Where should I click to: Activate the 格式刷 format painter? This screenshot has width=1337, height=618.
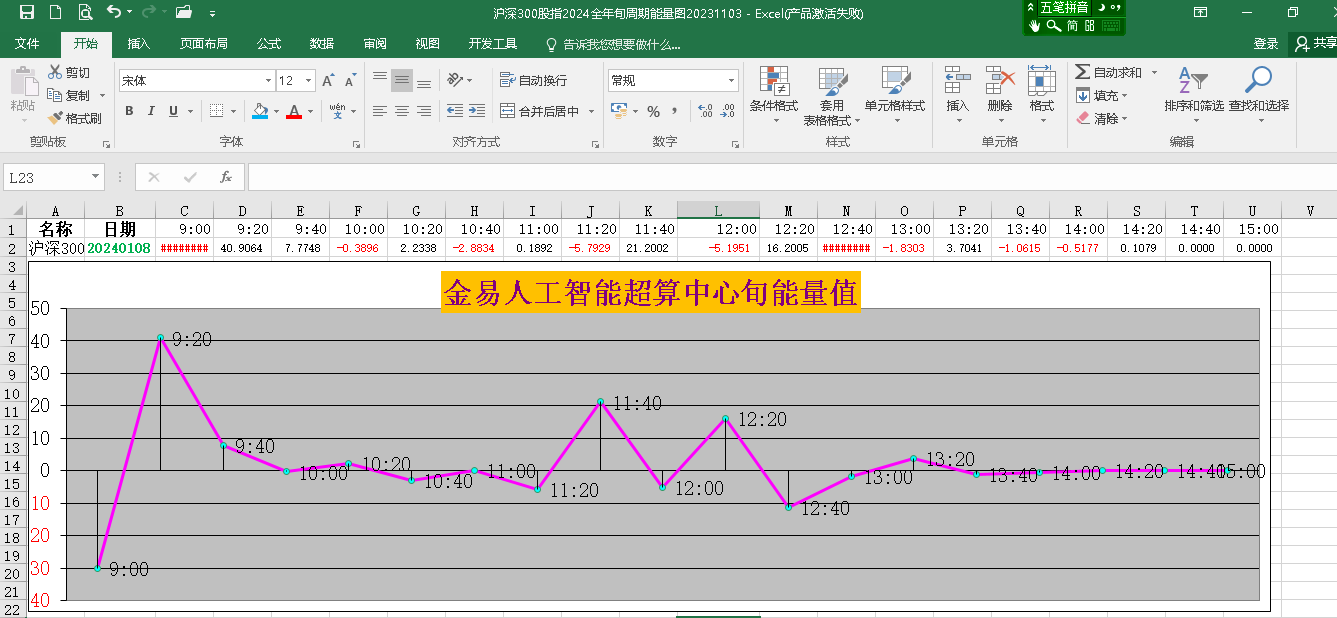(75, 118)
